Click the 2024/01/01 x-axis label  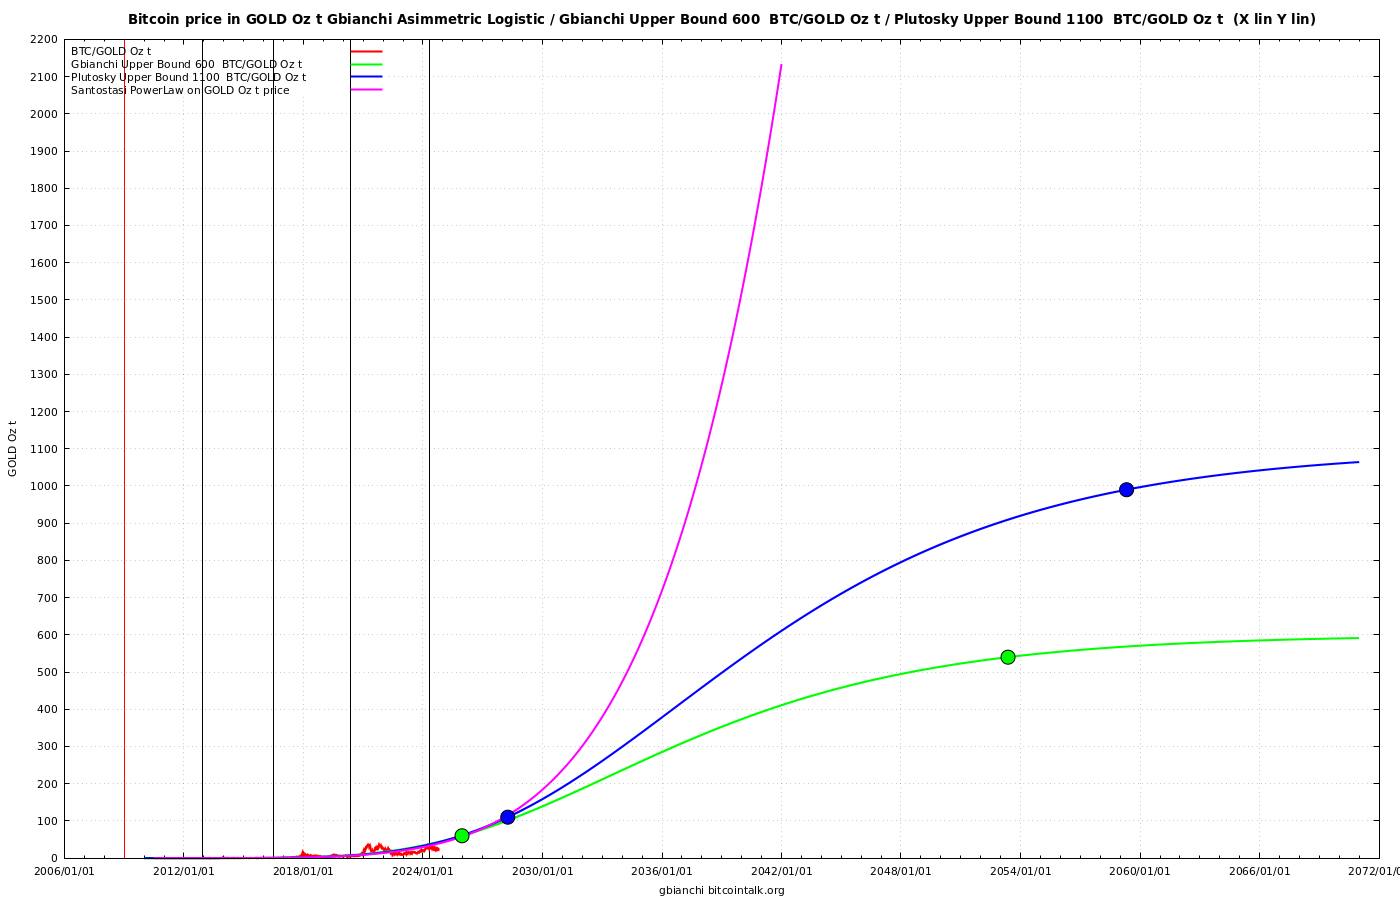423,871
